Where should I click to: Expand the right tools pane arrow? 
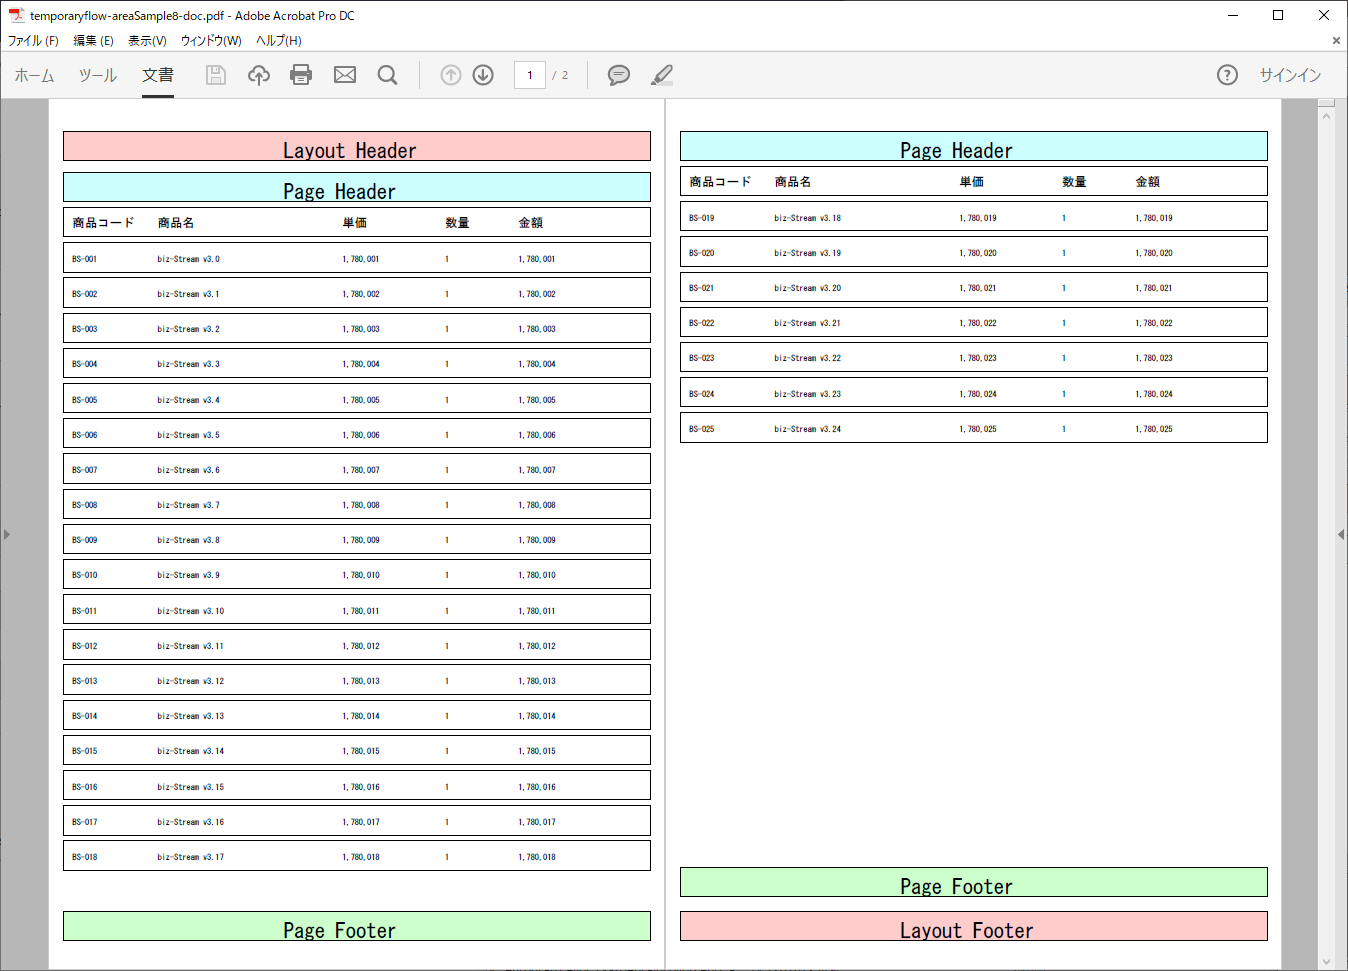(x=1341, y=535)
